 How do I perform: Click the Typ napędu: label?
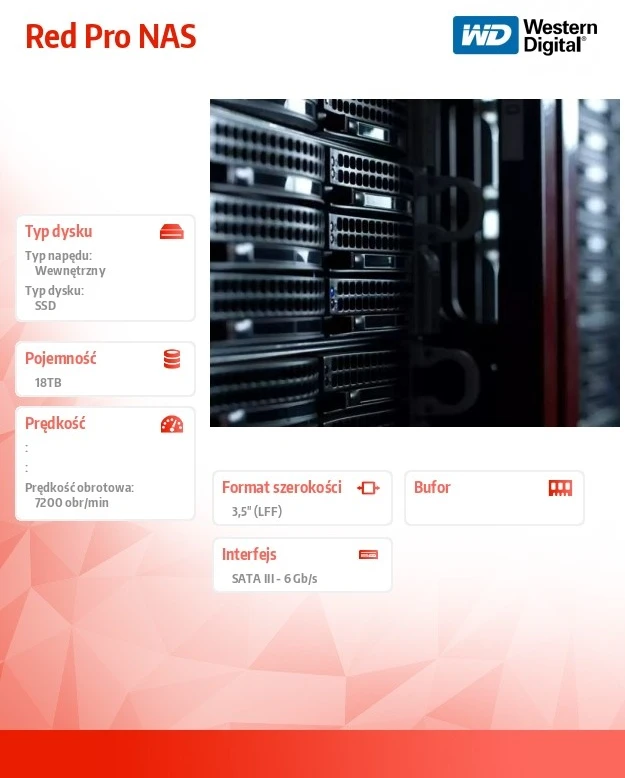(x=59, y=256)
